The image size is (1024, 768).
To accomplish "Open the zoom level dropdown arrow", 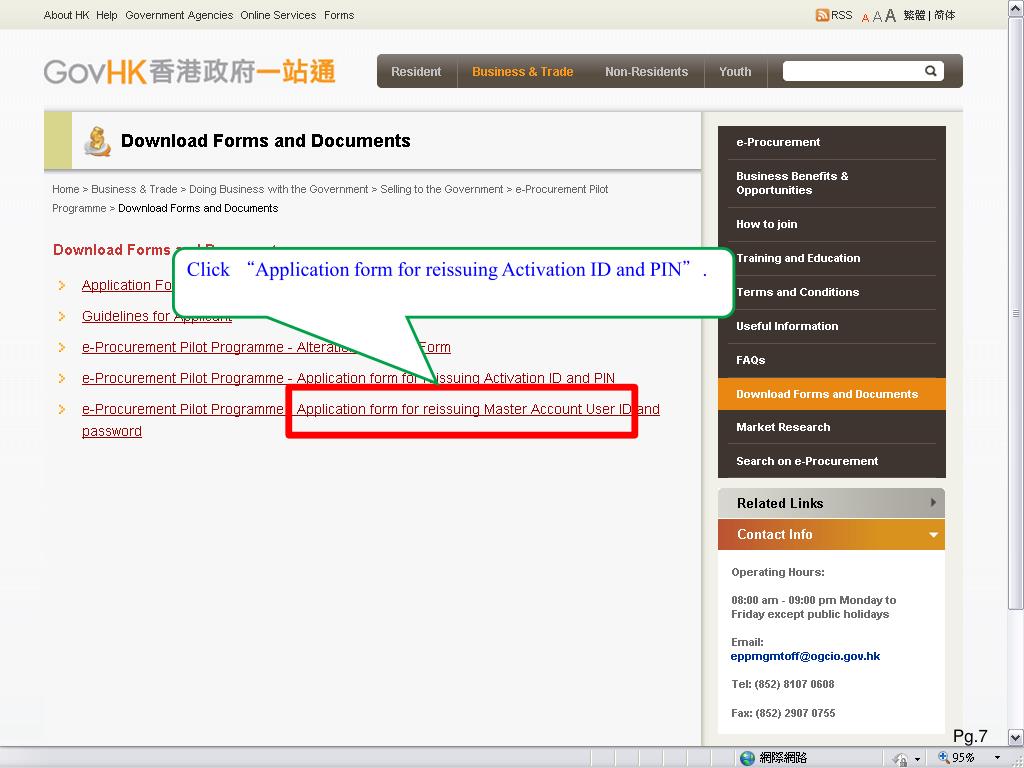I will click(997, 758).
